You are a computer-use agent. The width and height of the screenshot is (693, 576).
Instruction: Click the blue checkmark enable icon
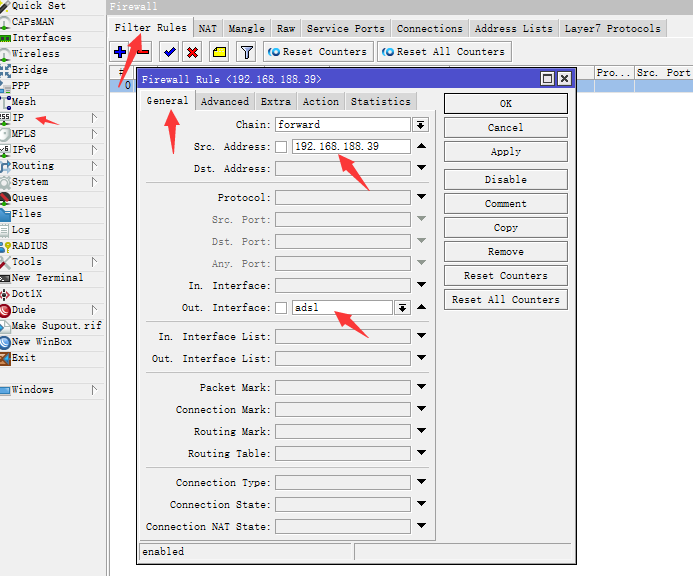pyautogui.click(x=169, y=52)
